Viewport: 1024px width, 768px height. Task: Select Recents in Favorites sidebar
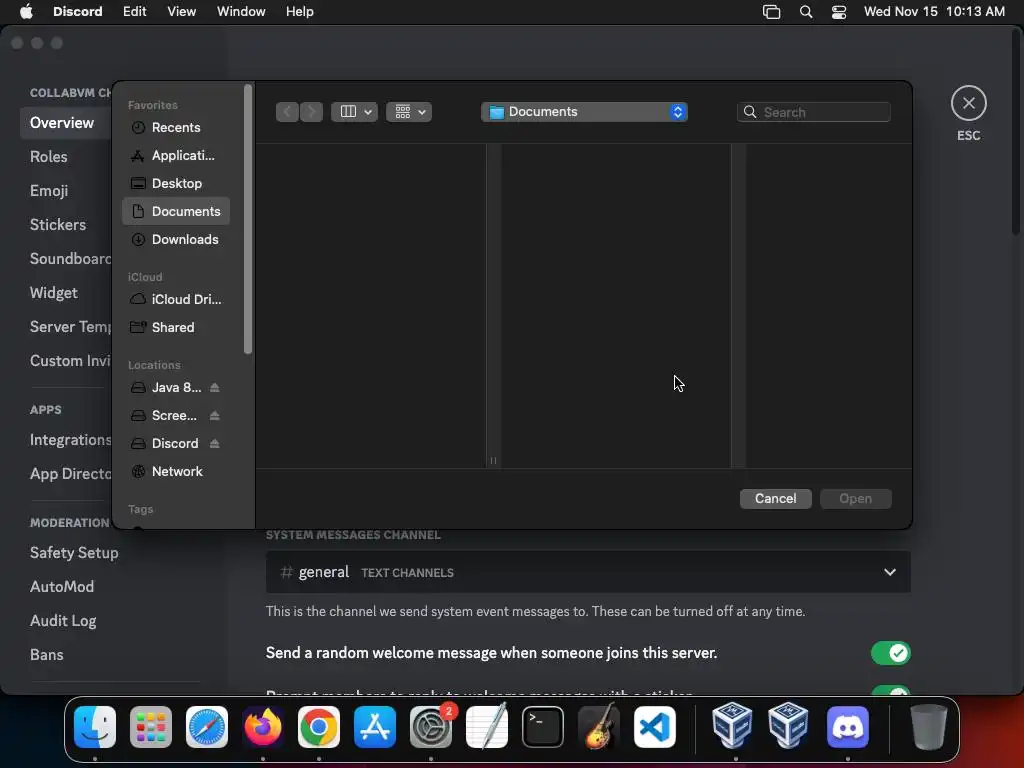tap(176, 127)
